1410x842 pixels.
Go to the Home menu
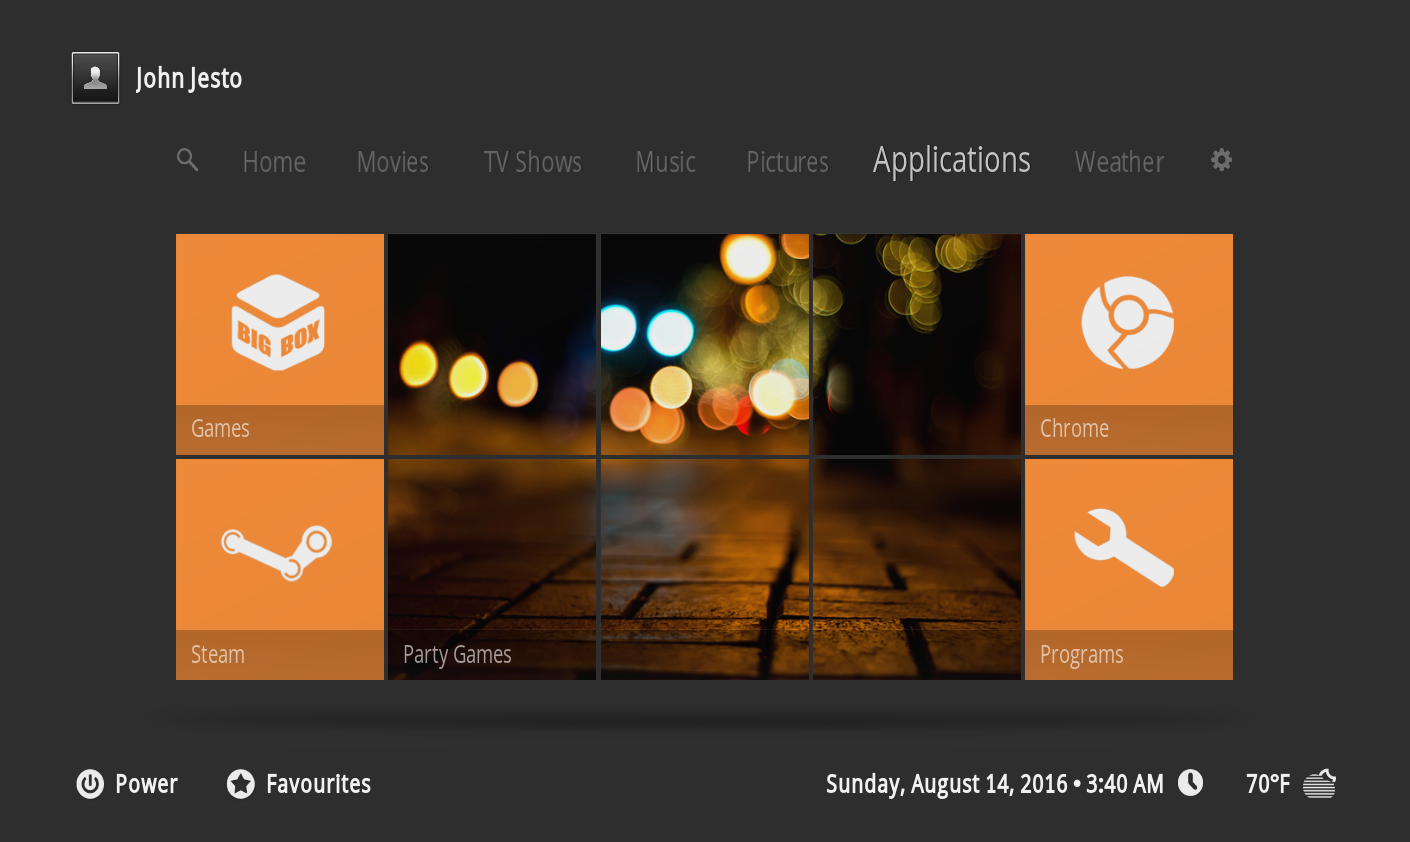pos(274,162)
